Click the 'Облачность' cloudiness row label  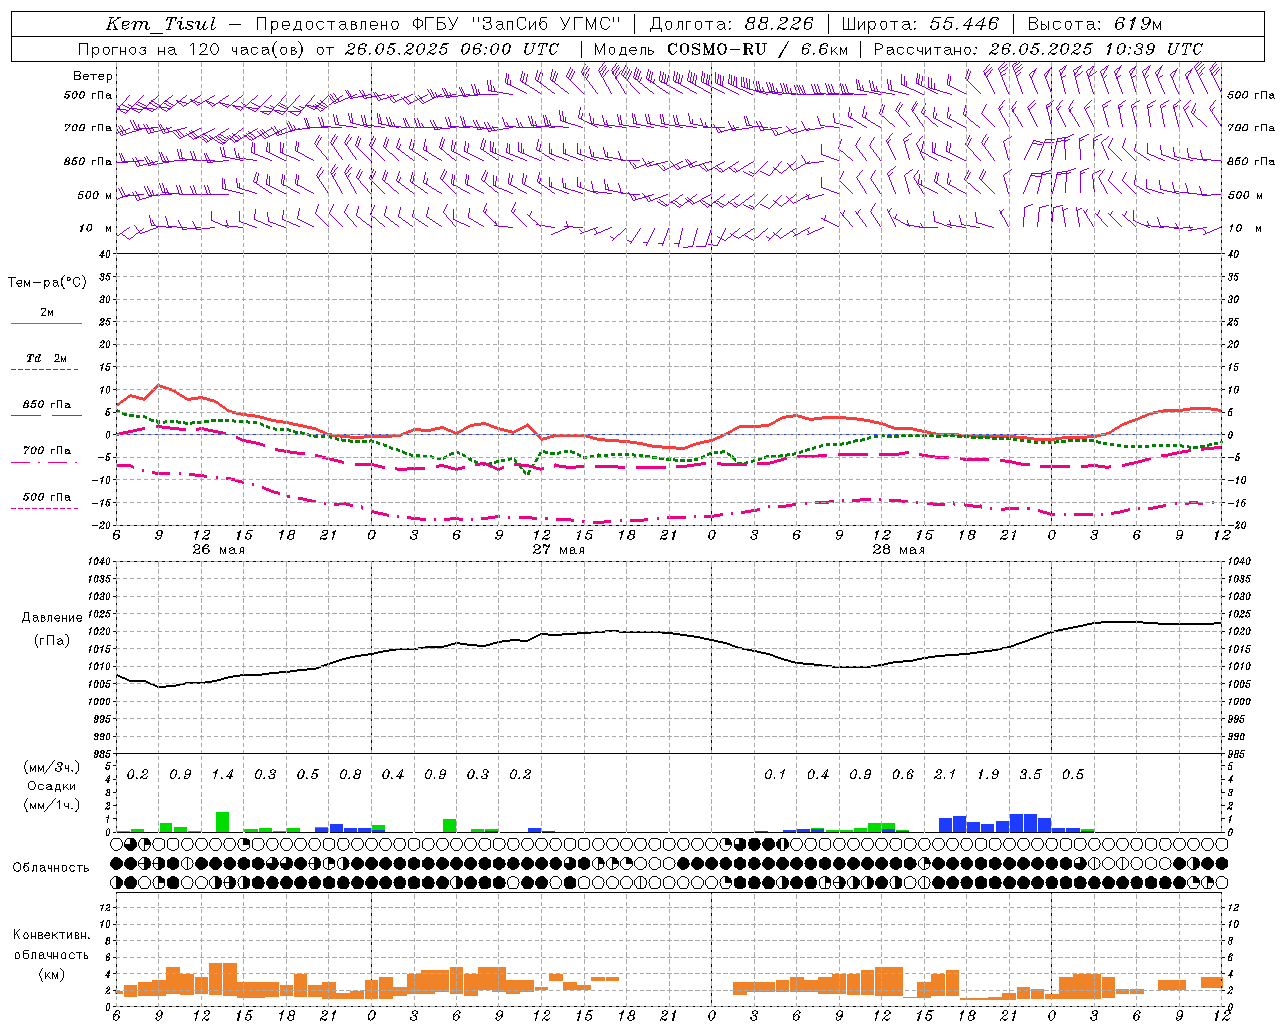50,868
